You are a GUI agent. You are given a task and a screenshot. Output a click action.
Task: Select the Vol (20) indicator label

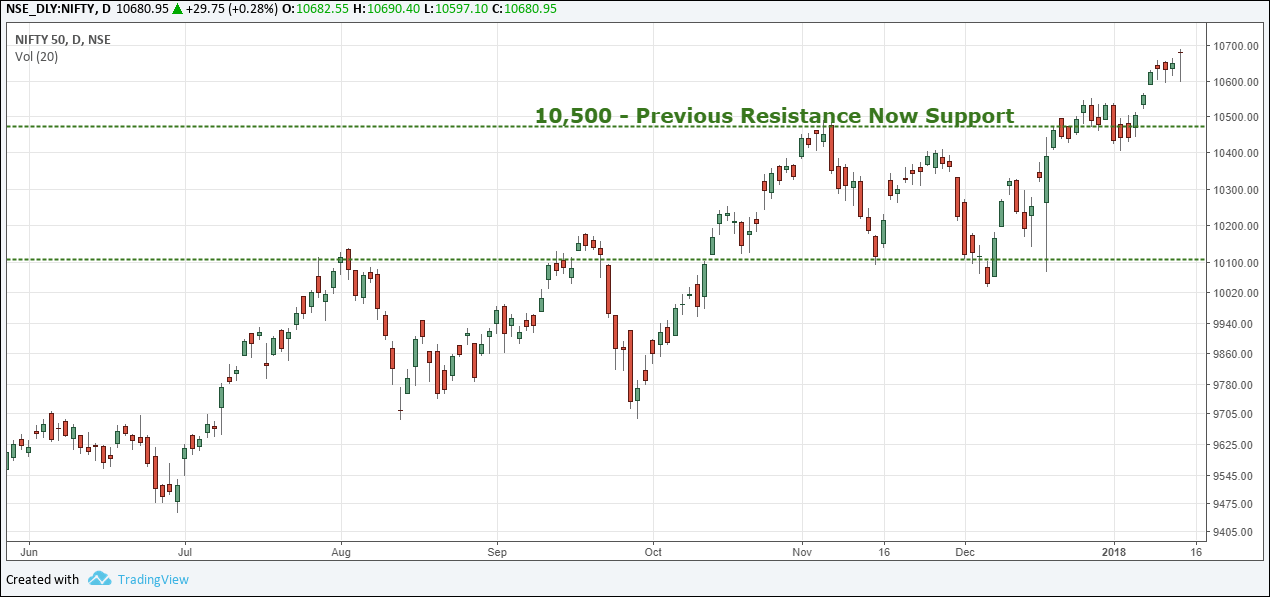36,56
